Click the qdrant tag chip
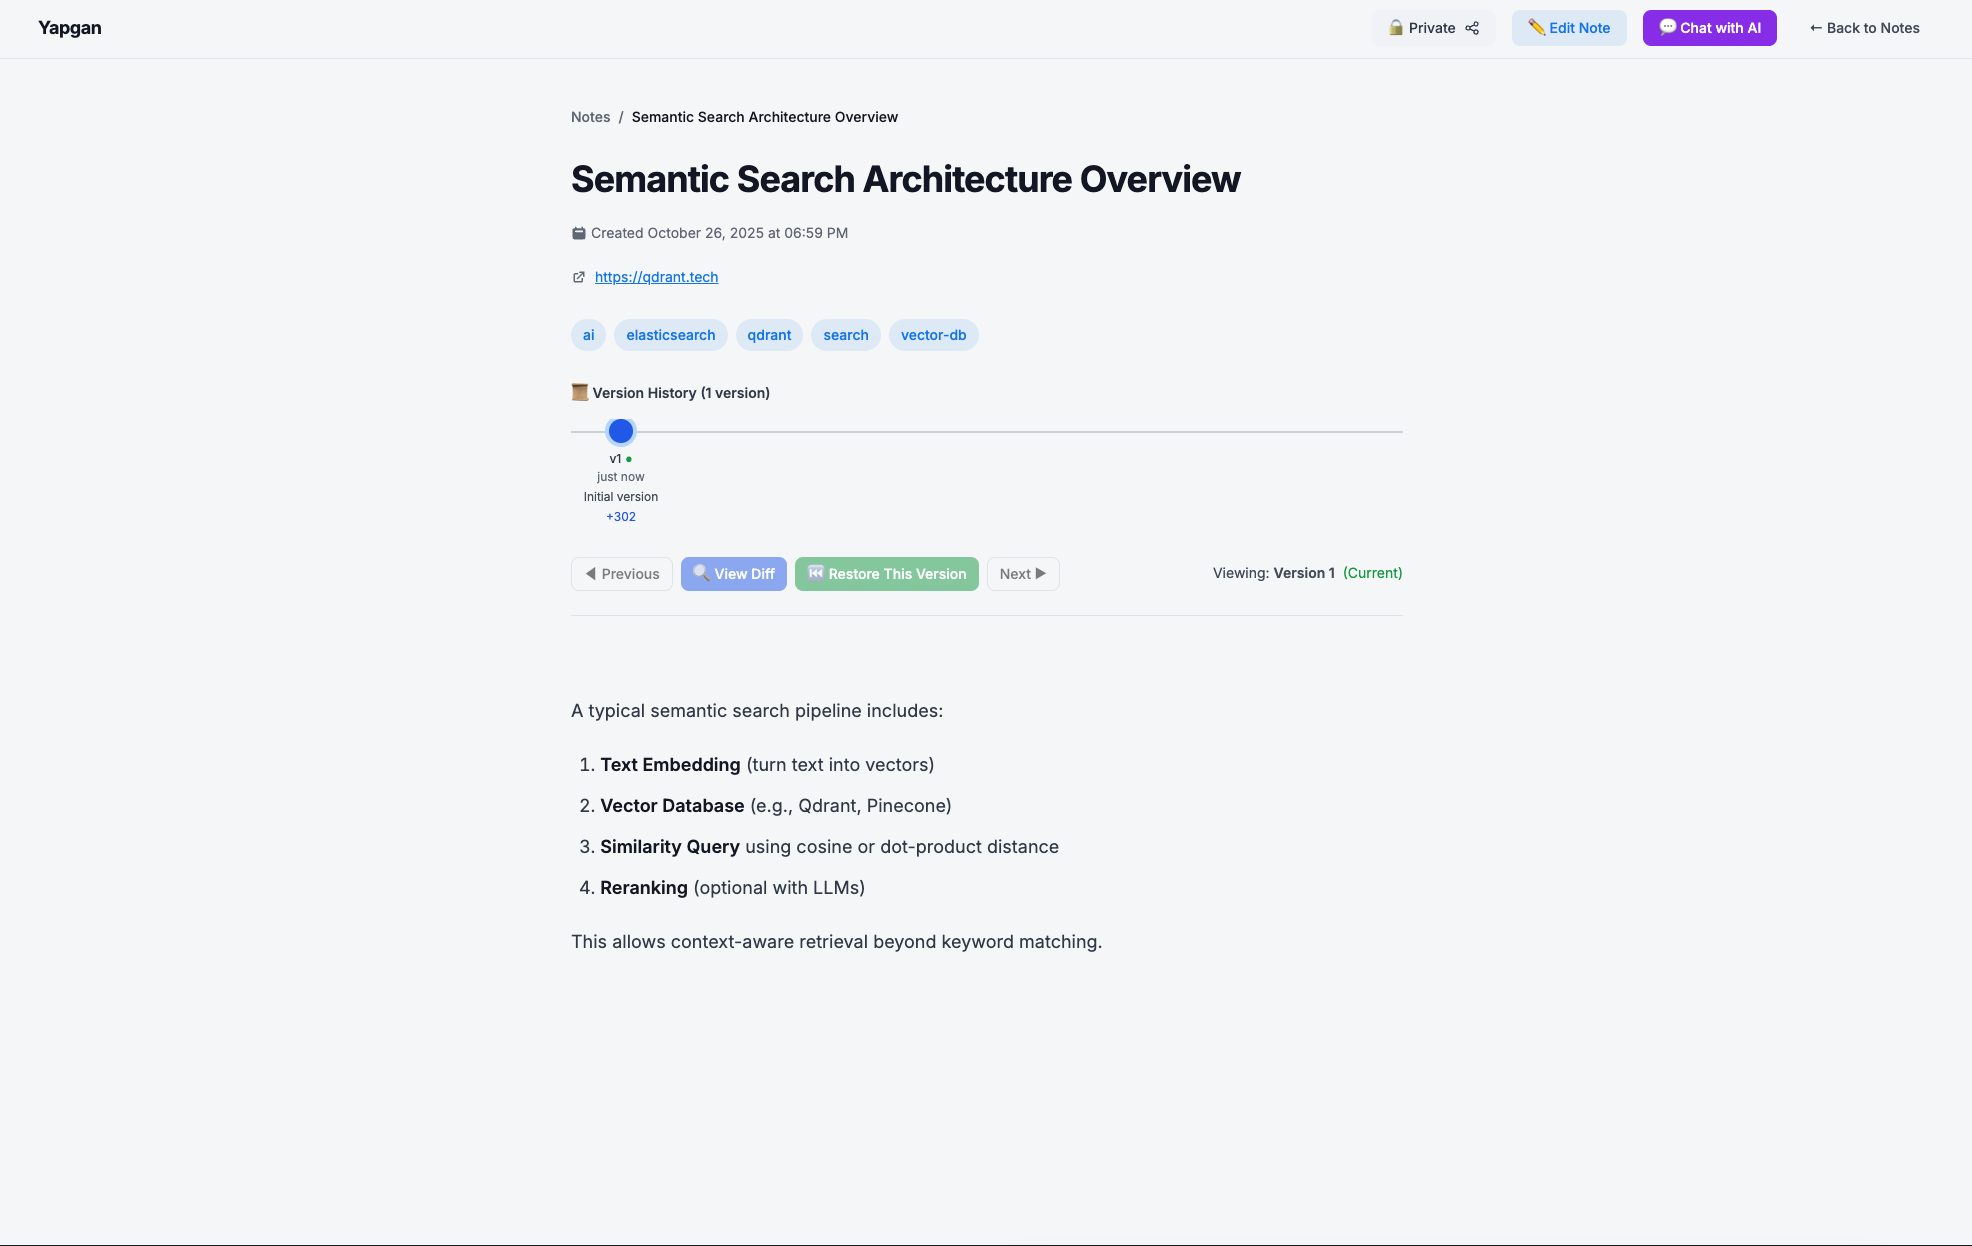 pos(769,335)
